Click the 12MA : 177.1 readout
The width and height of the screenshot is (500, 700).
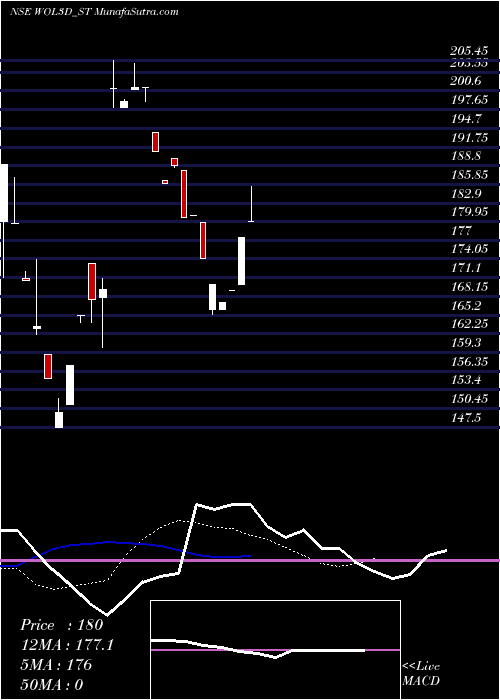(x=67, y=645)
